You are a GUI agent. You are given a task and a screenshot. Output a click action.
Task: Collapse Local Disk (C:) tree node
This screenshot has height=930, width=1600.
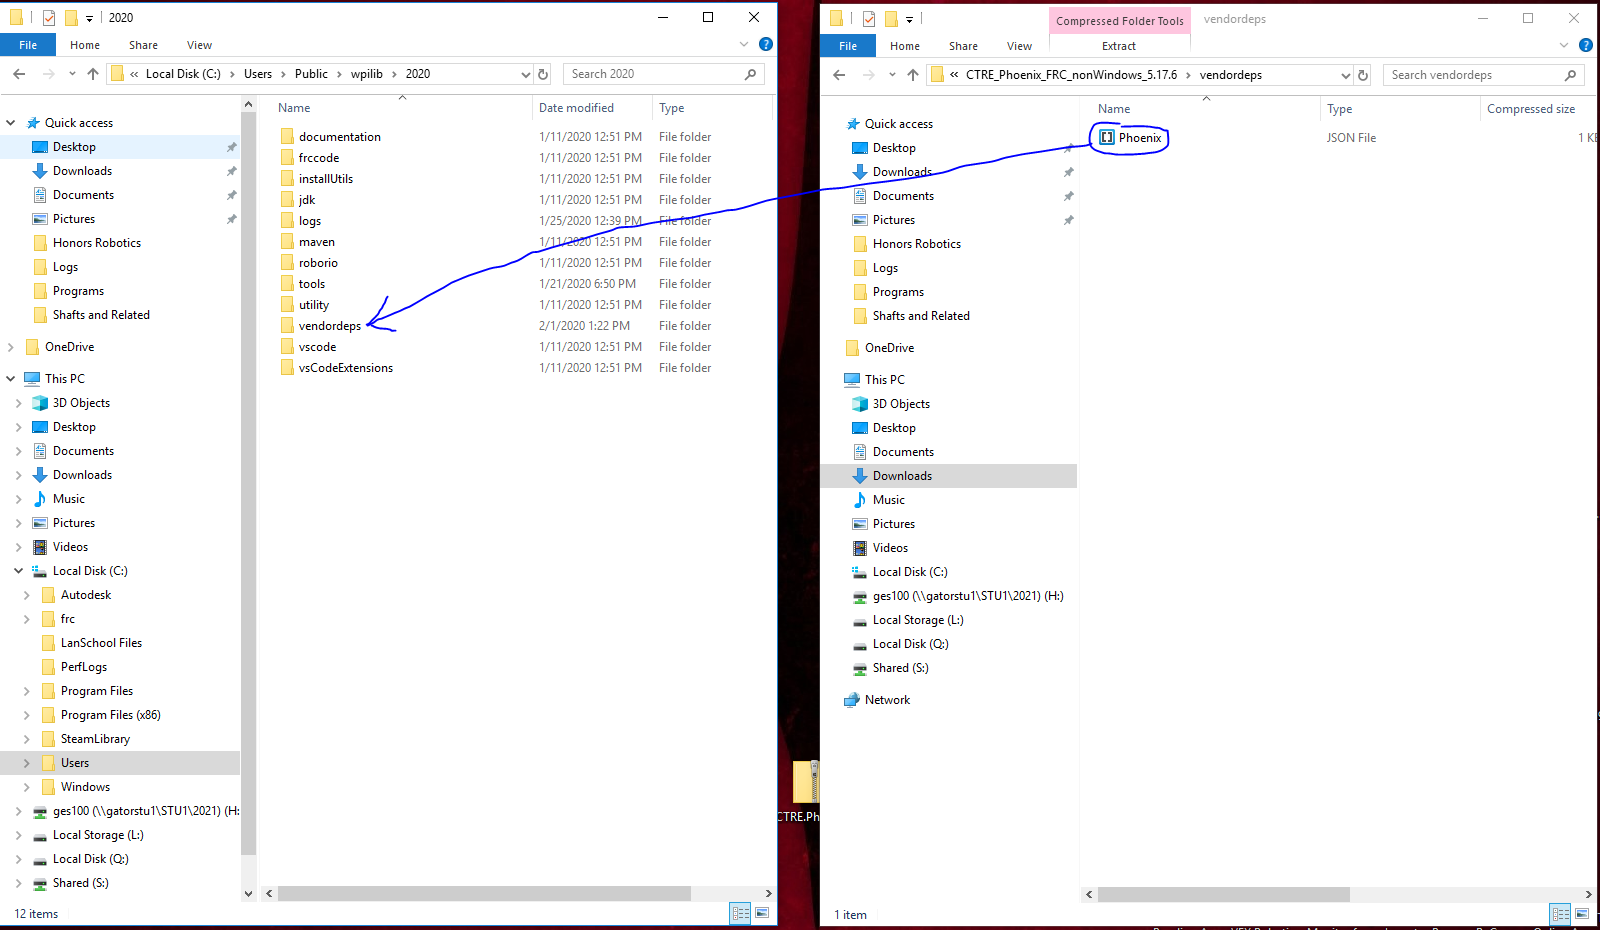pos(19,571)
